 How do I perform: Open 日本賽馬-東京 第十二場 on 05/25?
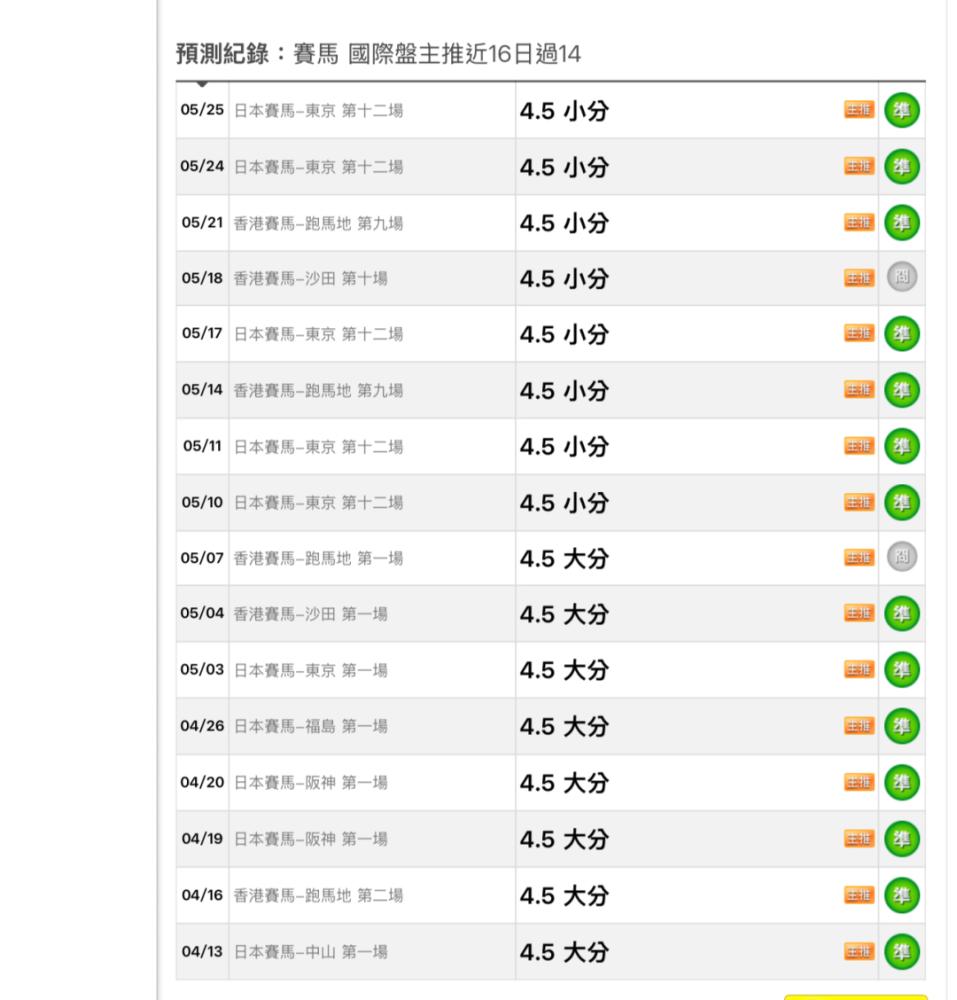pyautogui.click(x=318, y=110)
